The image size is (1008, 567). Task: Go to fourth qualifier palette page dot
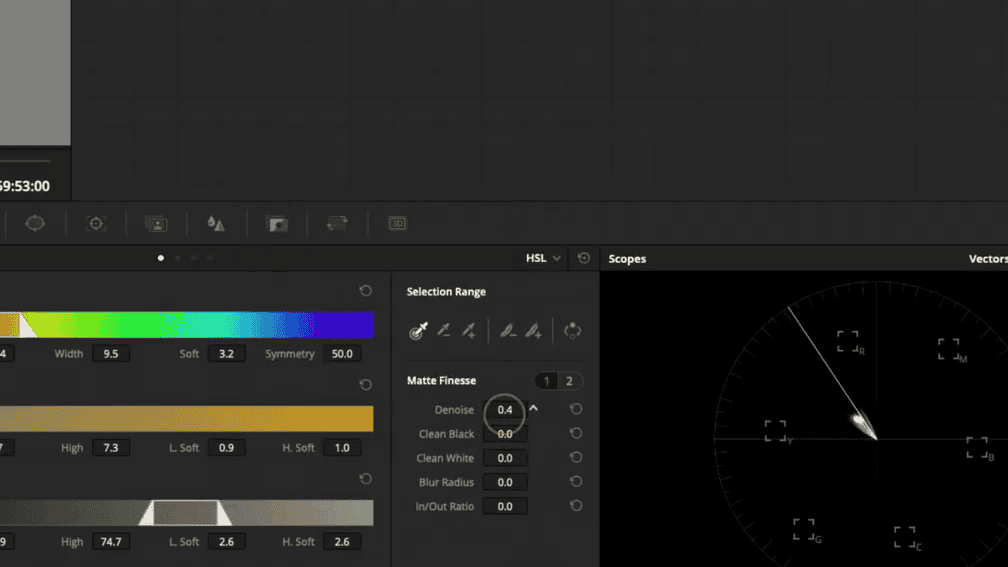pyautogui.click(x=210, y=258)
